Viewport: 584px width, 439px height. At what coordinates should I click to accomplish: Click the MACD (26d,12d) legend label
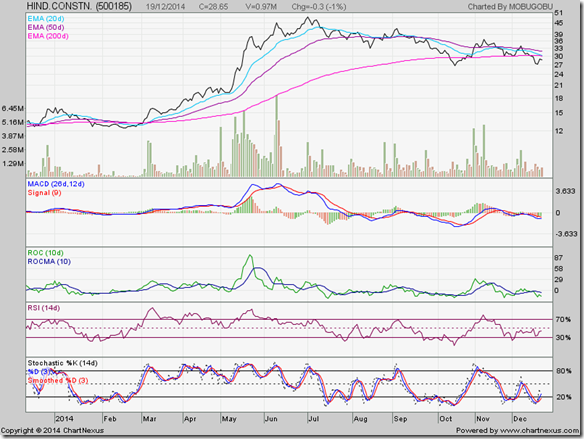[x=56, y=184]
